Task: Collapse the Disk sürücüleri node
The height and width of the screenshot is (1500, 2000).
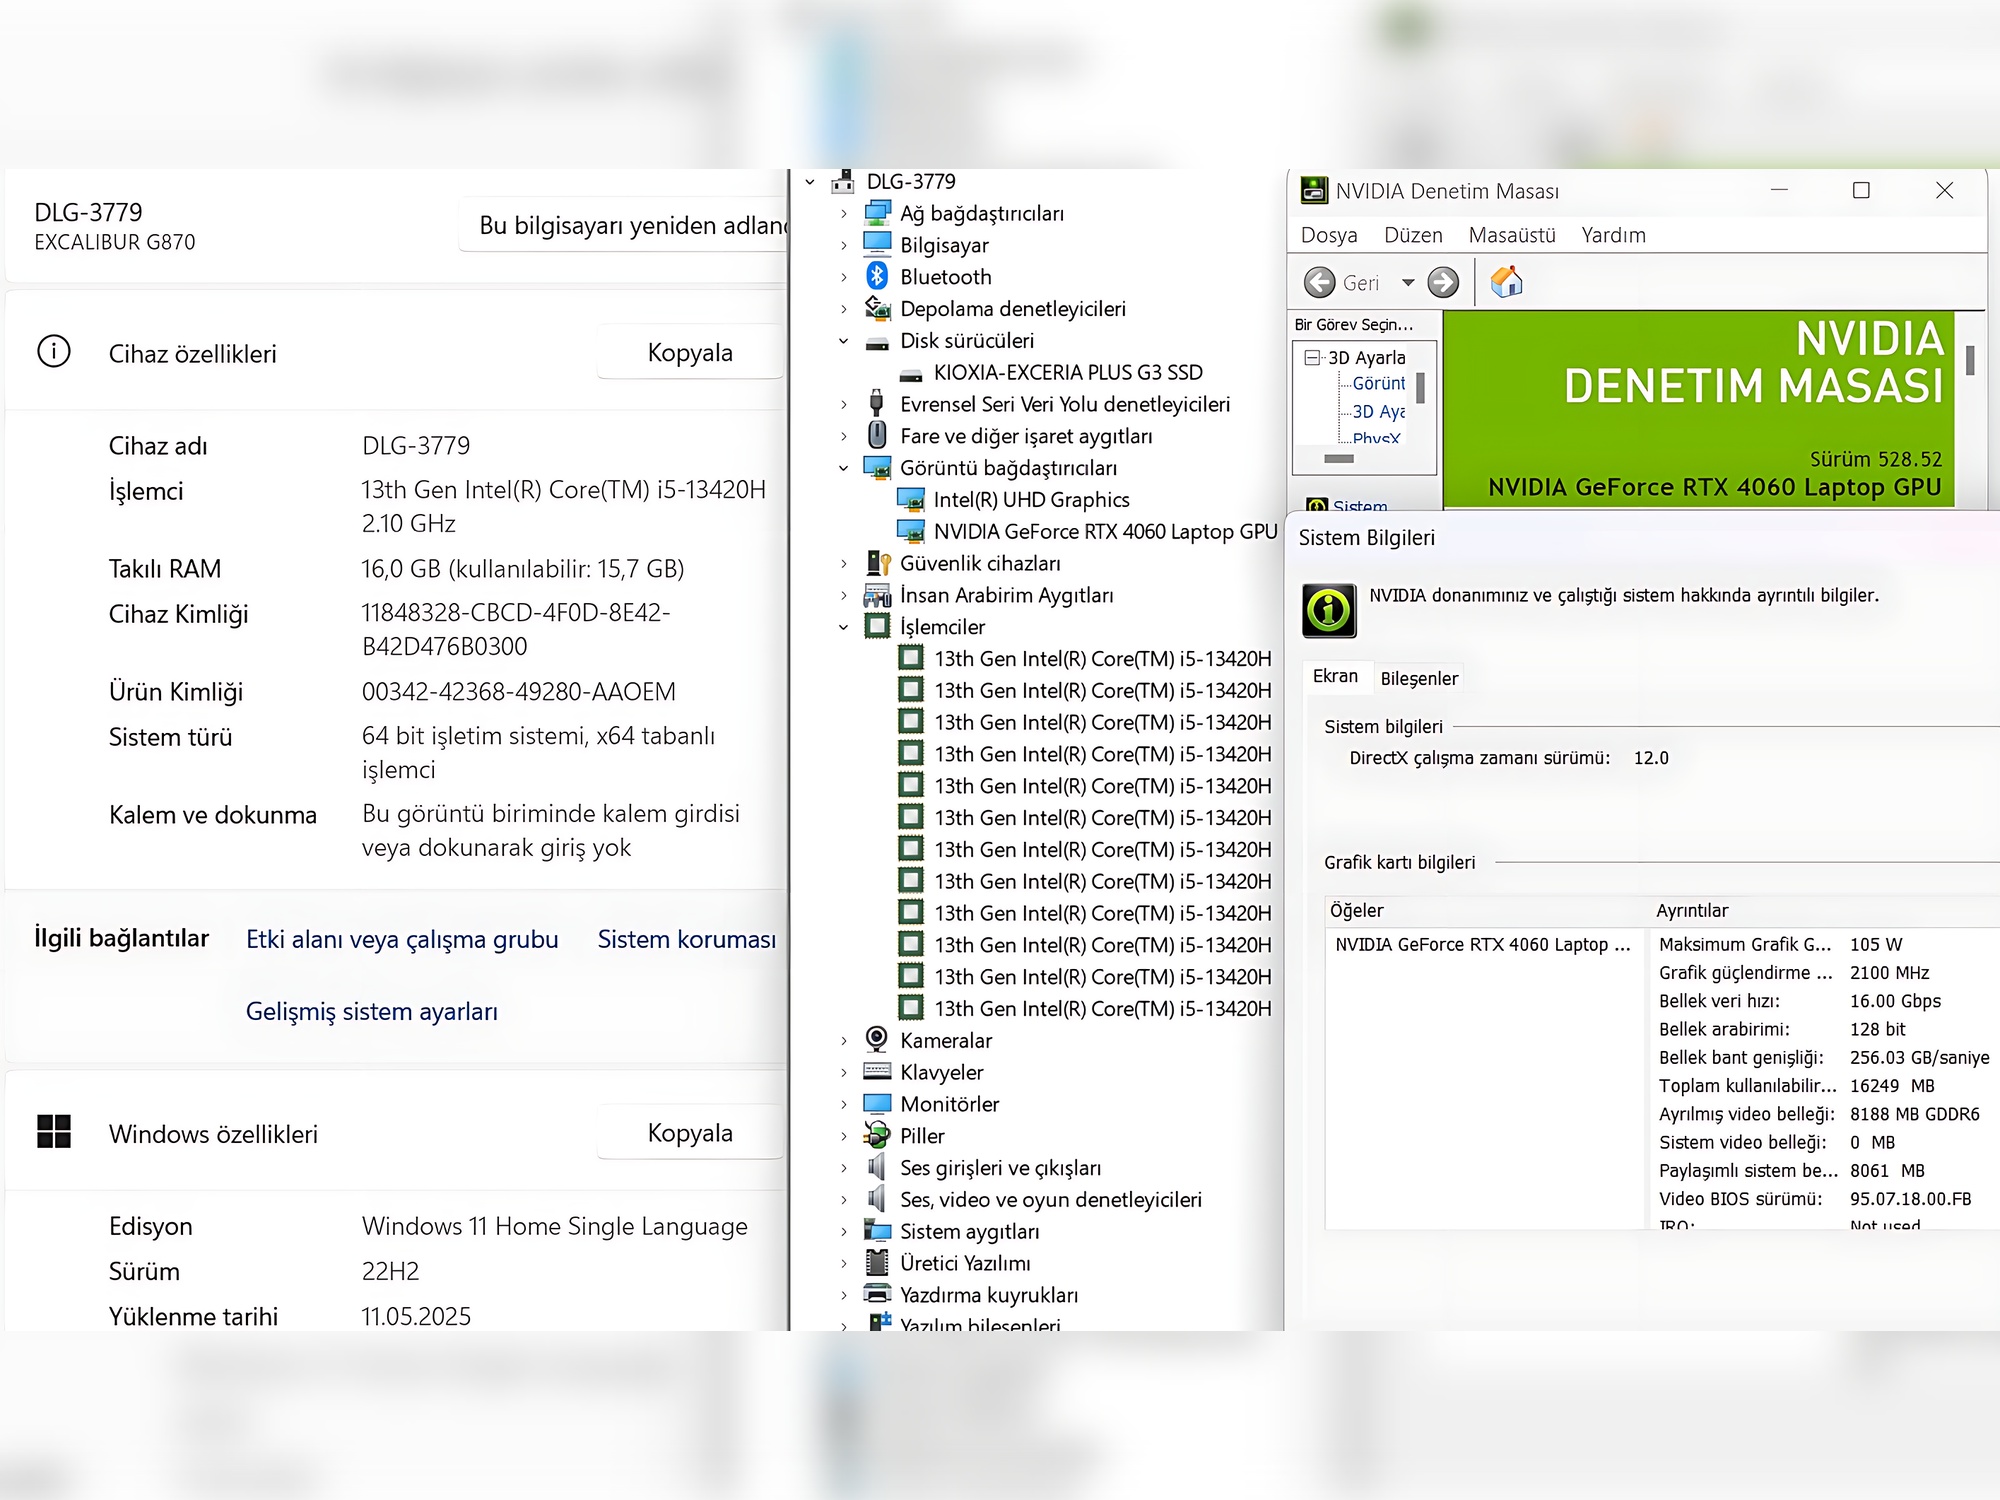Action: click(844, 341)
